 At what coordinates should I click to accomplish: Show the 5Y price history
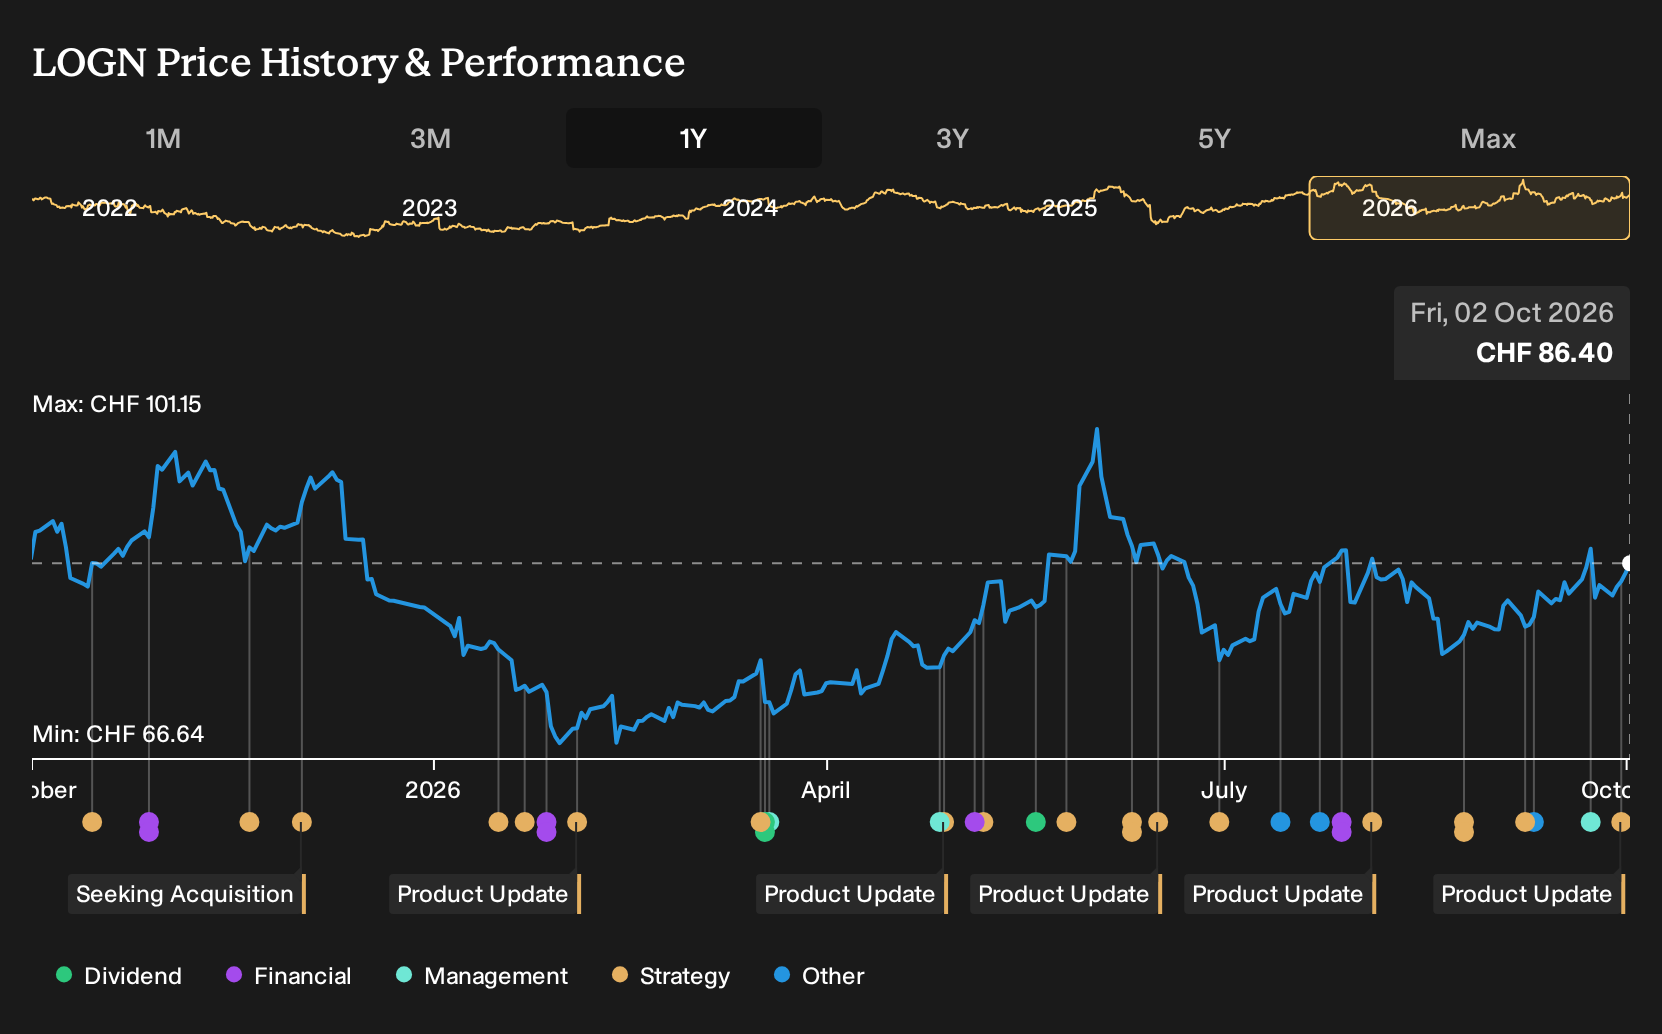[x=1214, y=138]
